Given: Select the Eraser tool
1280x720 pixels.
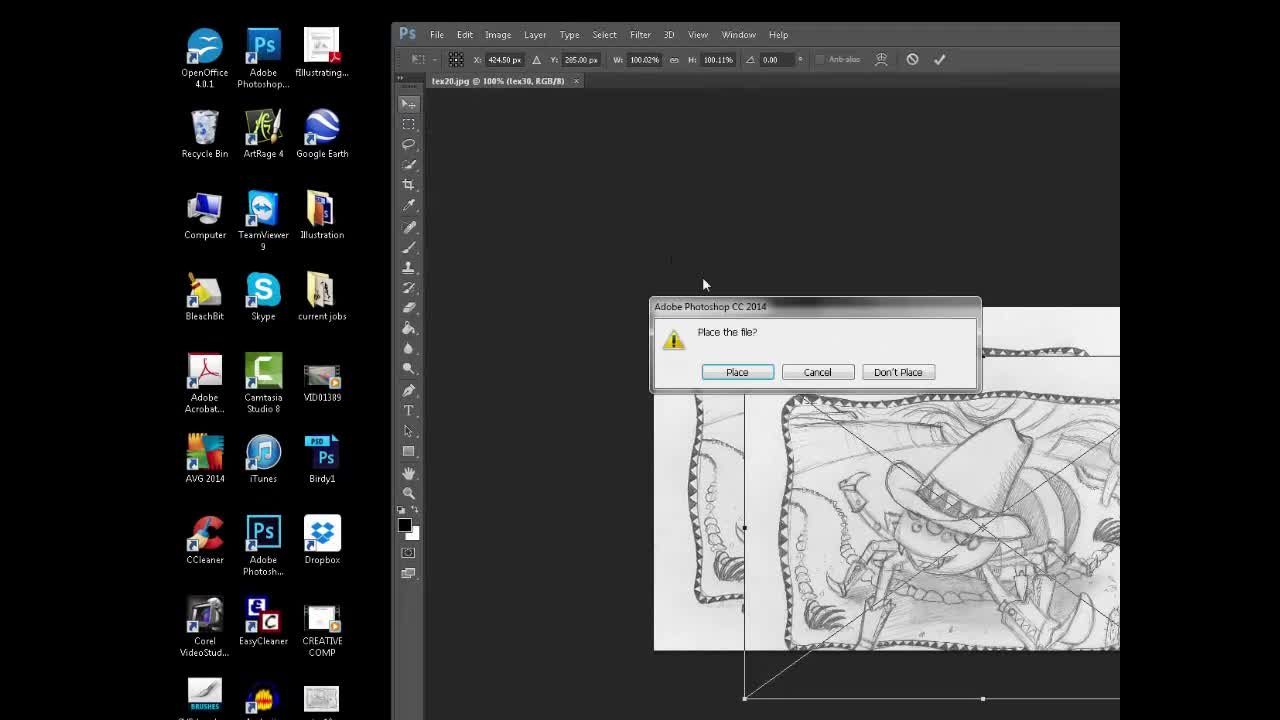Looking at the screenshot, I should (408, 308).
